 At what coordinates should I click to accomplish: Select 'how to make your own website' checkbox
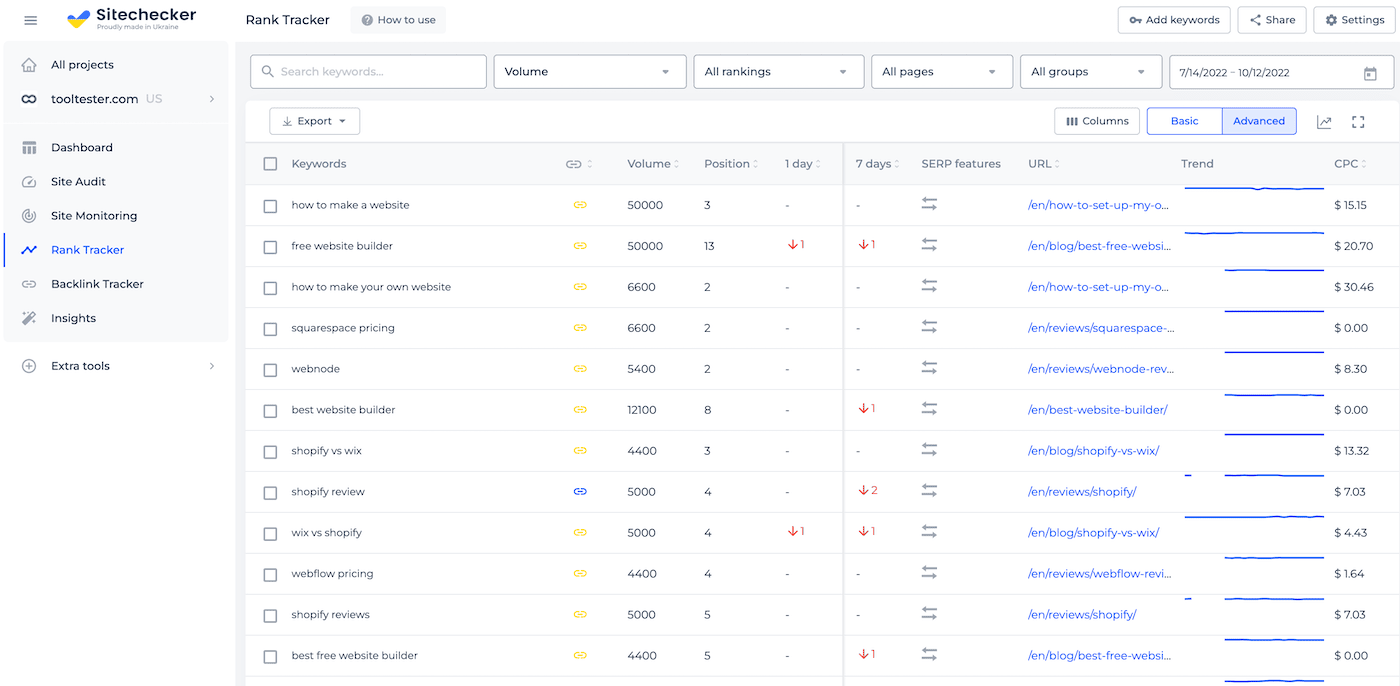coord(270,288)
